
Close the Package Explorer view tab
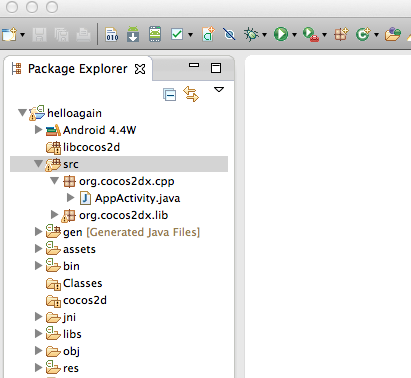point(140,69)
